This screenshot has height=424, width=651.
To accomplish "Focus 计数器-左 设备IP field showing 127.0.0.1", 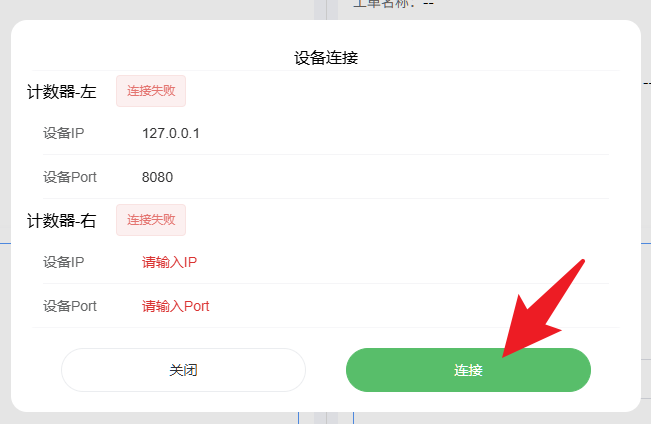I will click(375, 133).
